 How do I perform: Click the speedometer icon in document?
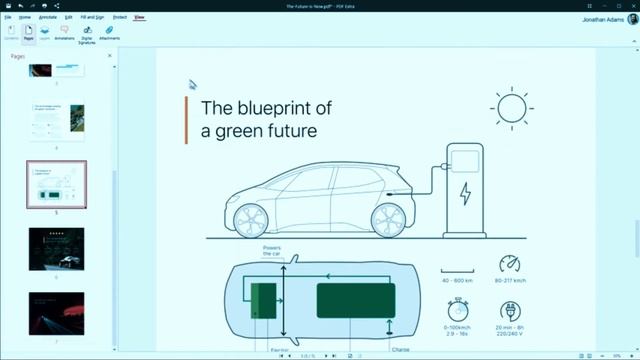510,264
